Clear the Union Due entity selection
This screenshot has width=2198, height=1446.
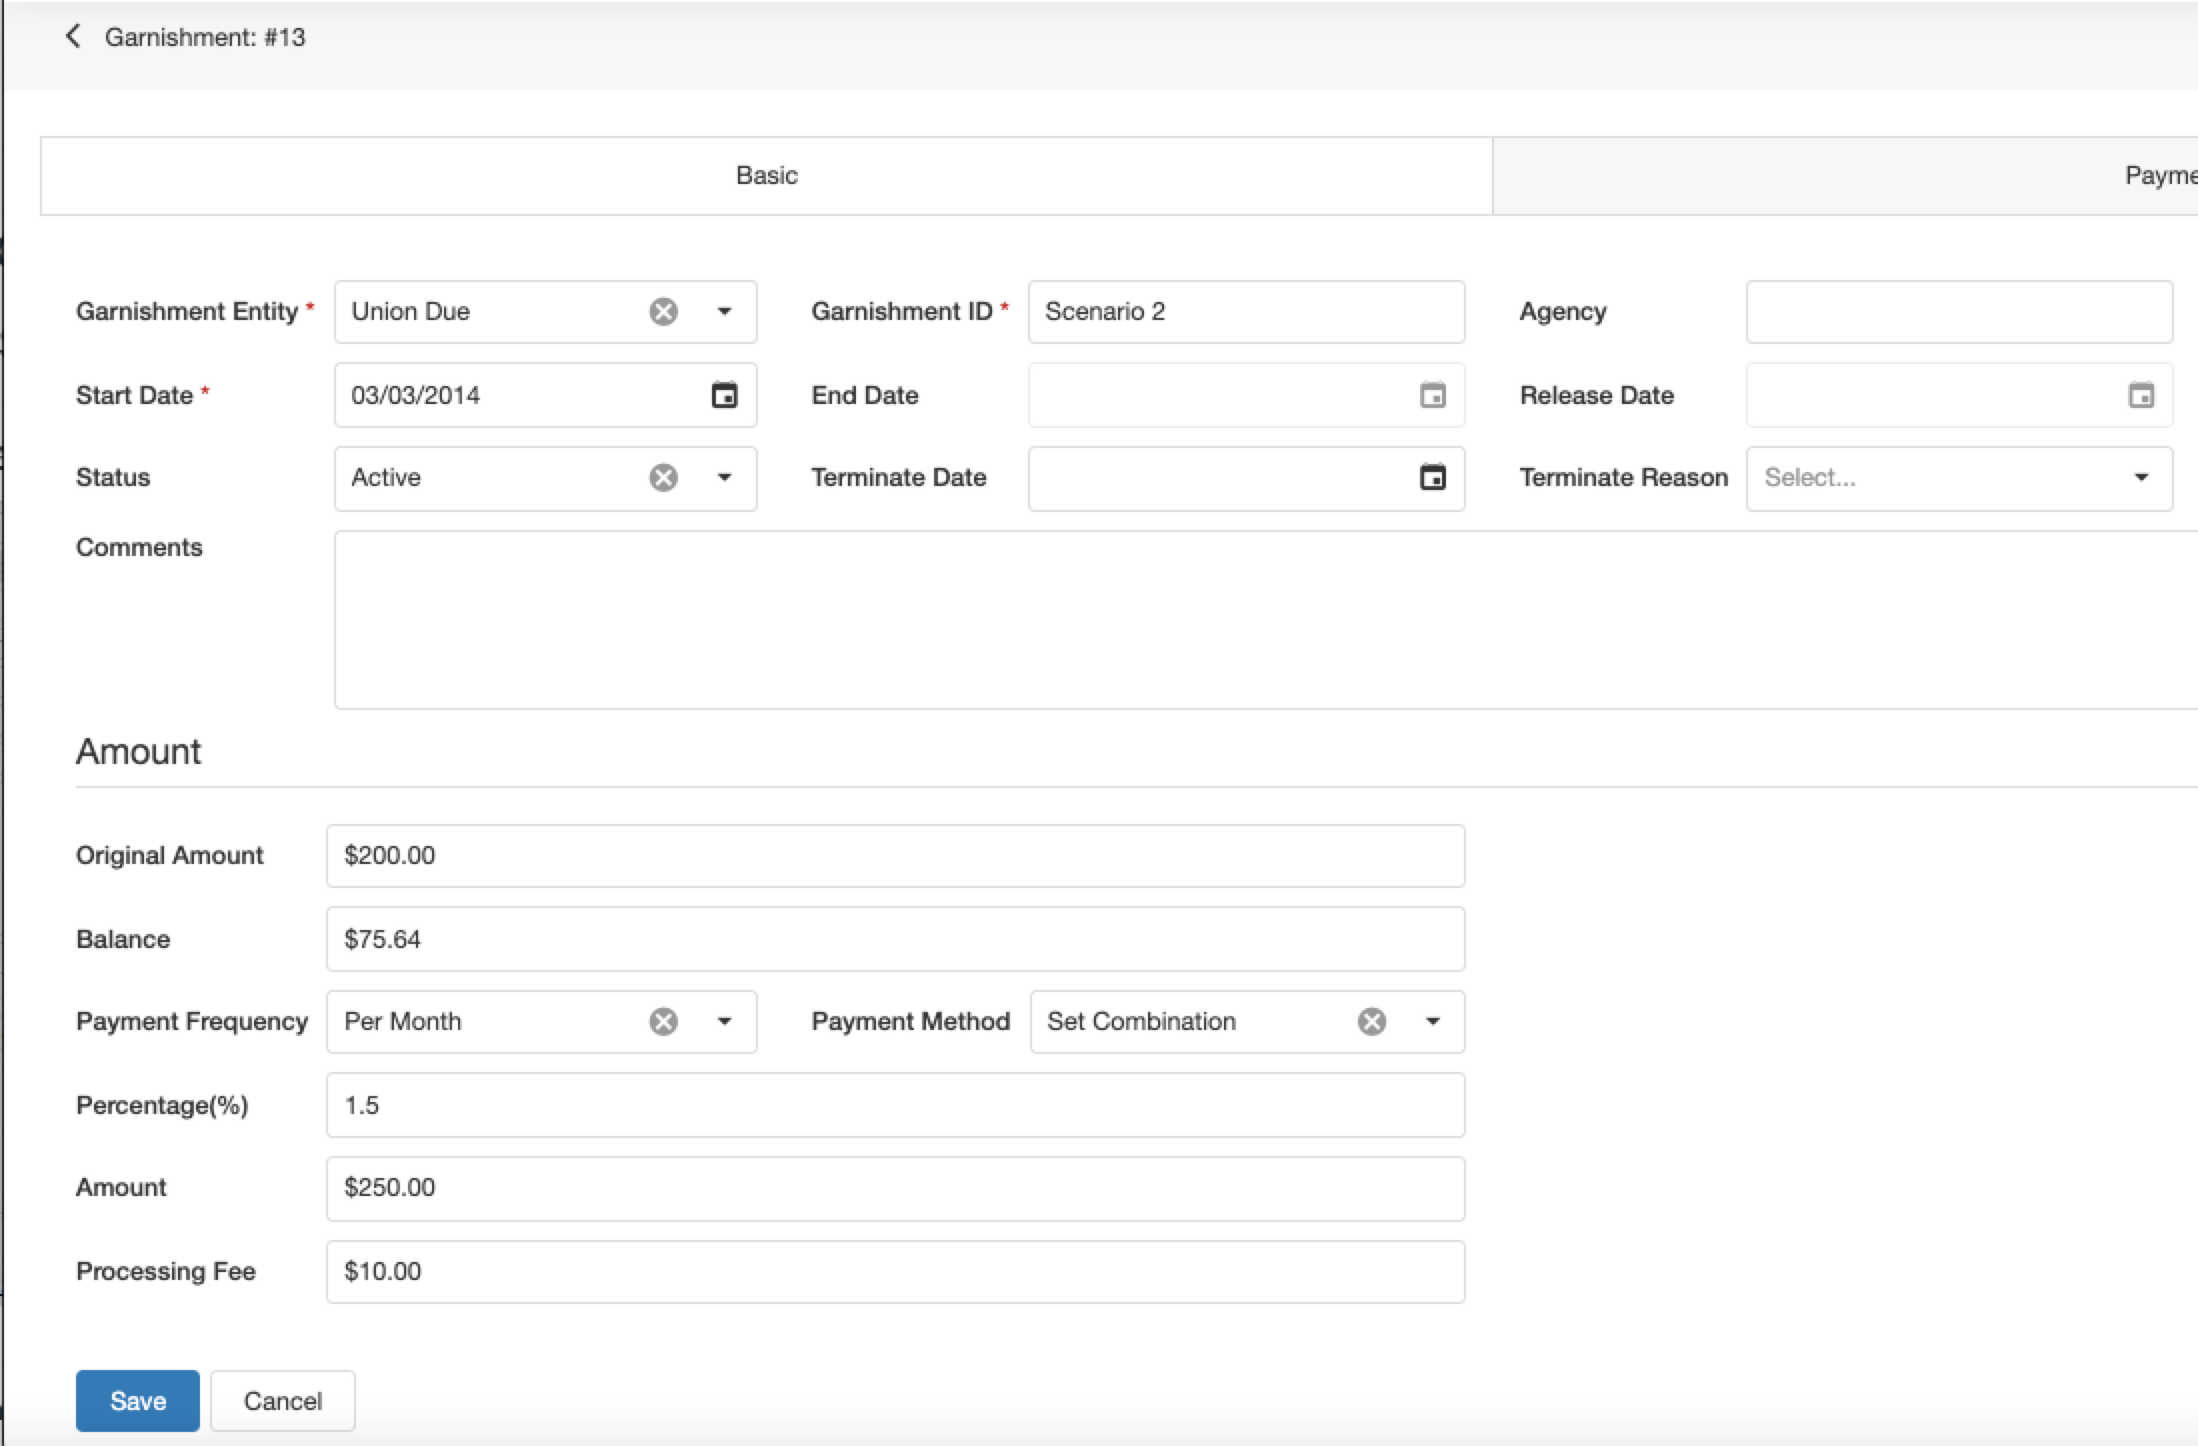click(x=663, y=312)
